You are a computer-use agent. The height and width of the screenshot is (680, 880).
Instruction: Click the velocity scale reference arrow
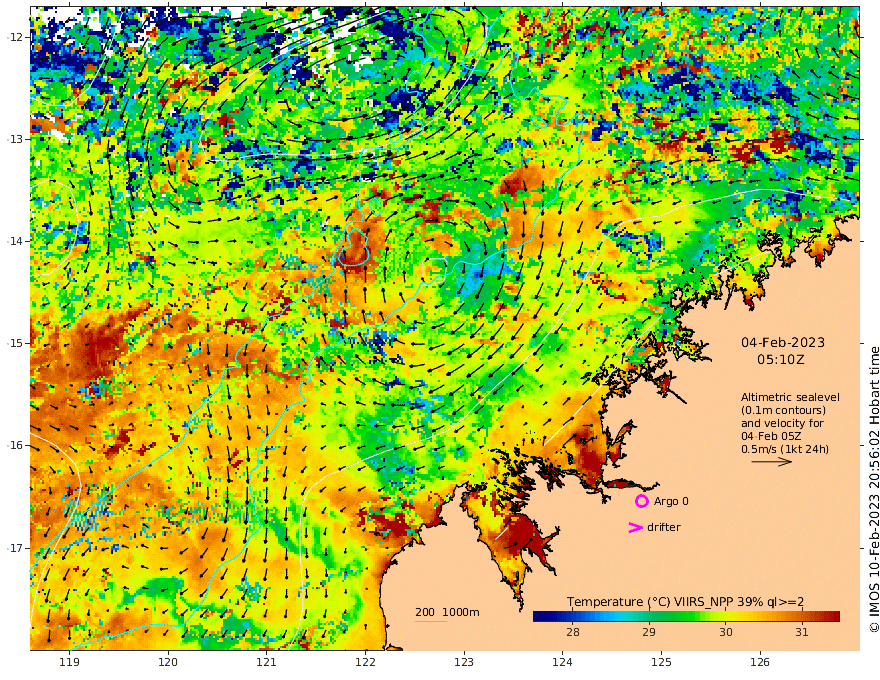(x=772, y=462)
